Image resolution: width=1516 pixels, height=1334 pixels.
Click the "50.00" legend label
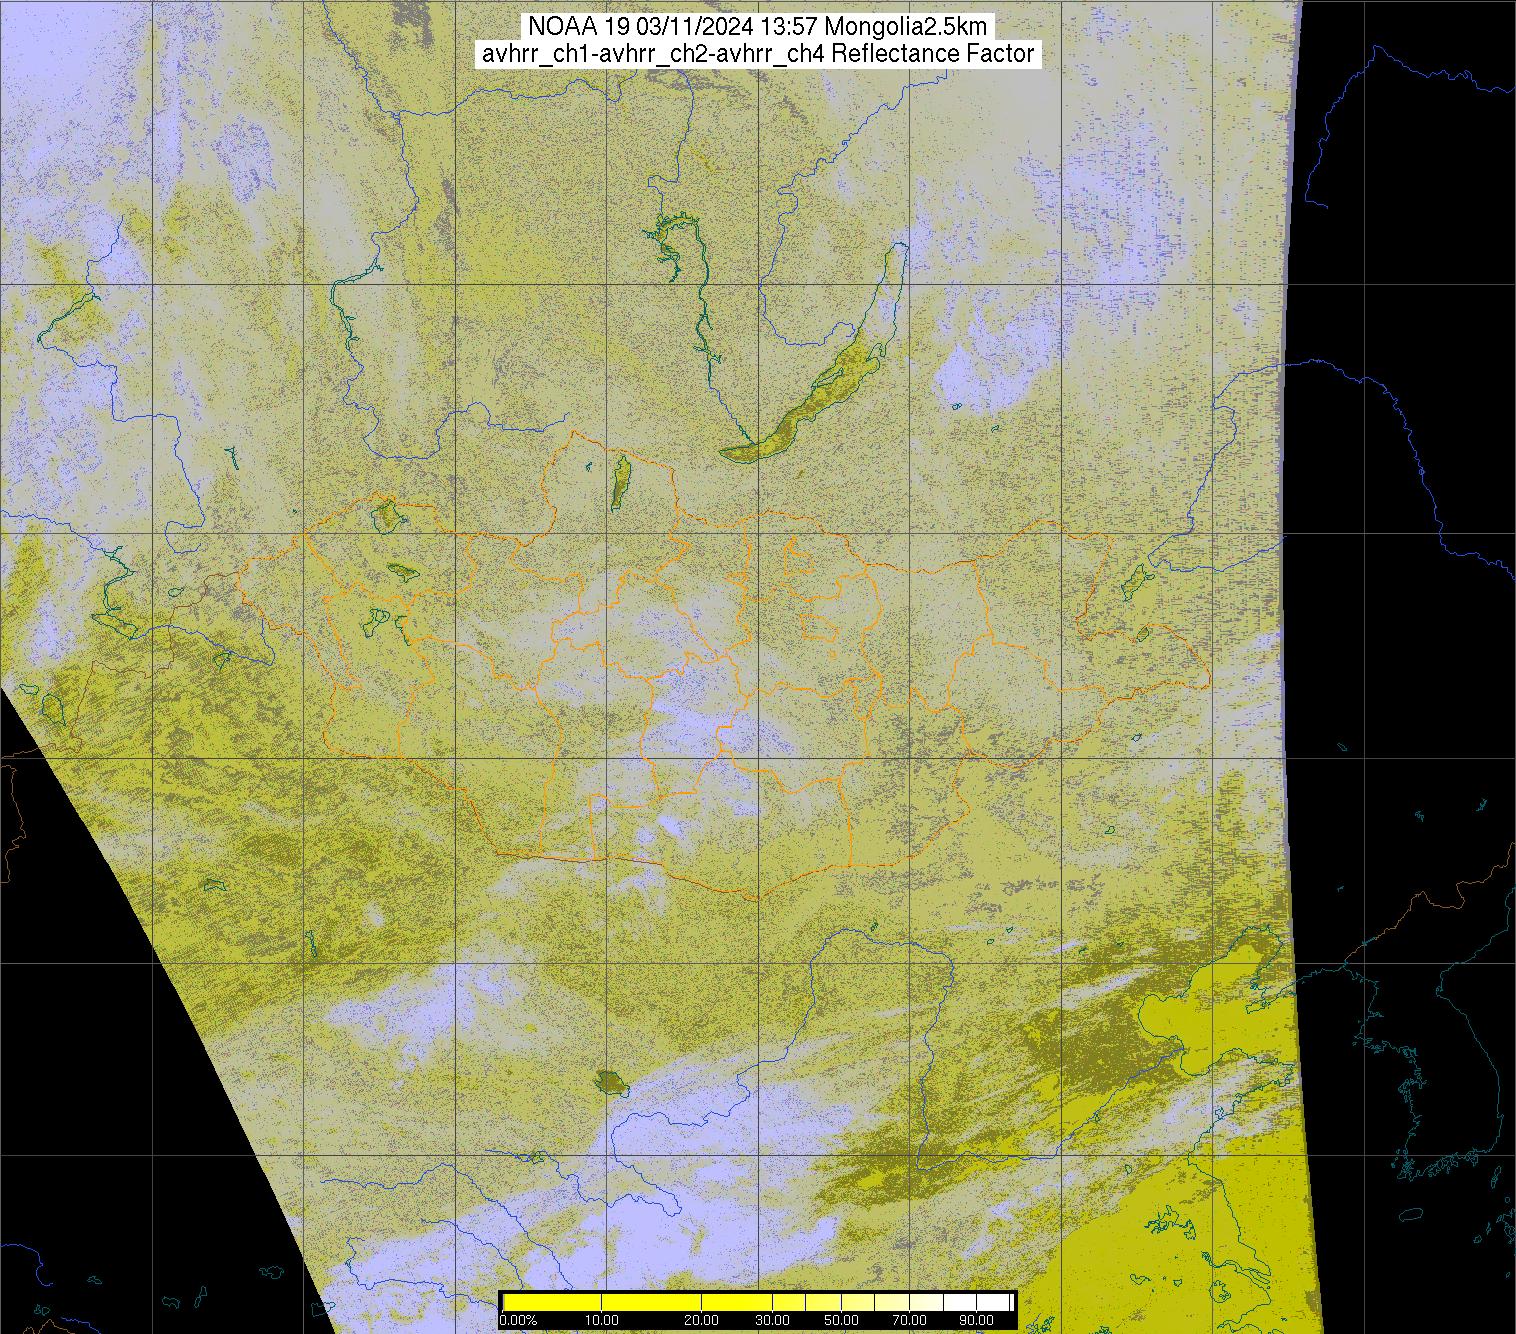[843, 1321]
